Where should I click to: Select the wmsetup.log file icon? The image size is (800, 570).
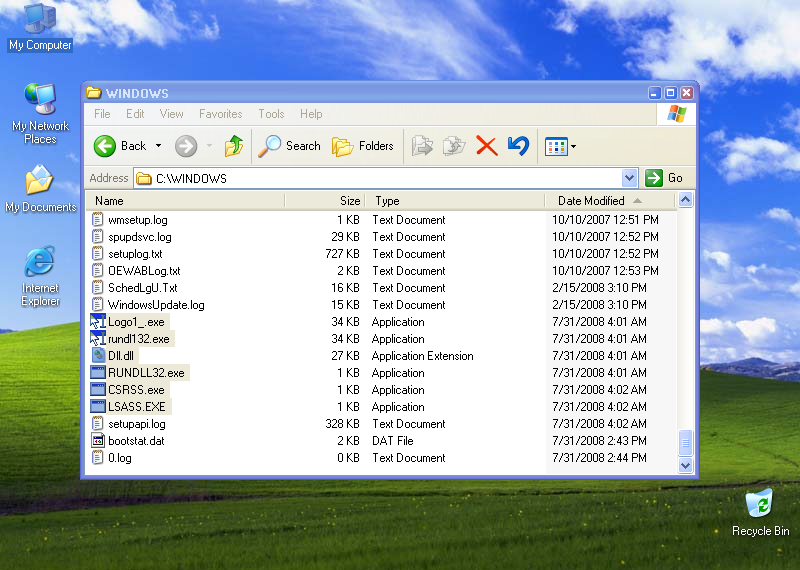[97, 219]
